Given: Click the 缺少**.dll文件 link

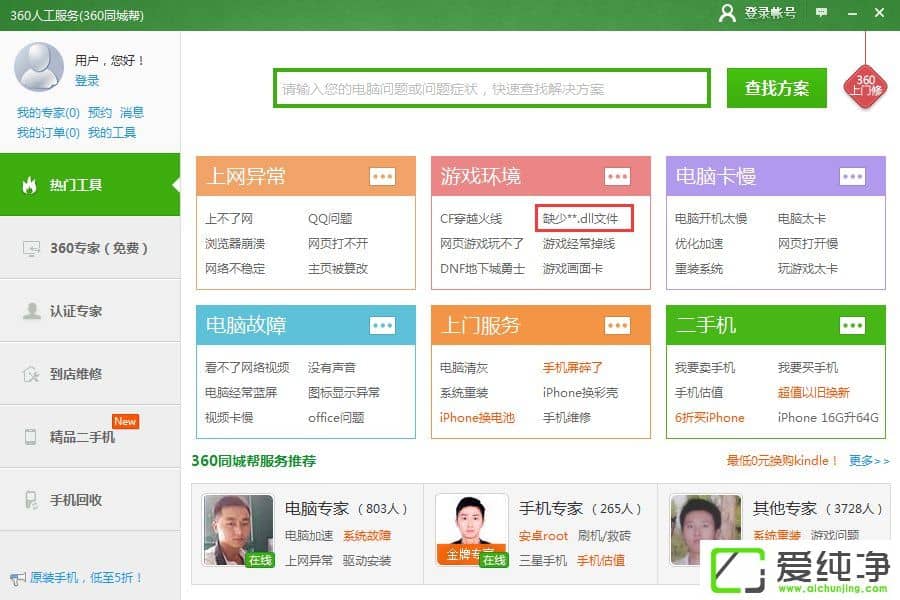Looking at the screenshot, I should (x=582, y=218).
